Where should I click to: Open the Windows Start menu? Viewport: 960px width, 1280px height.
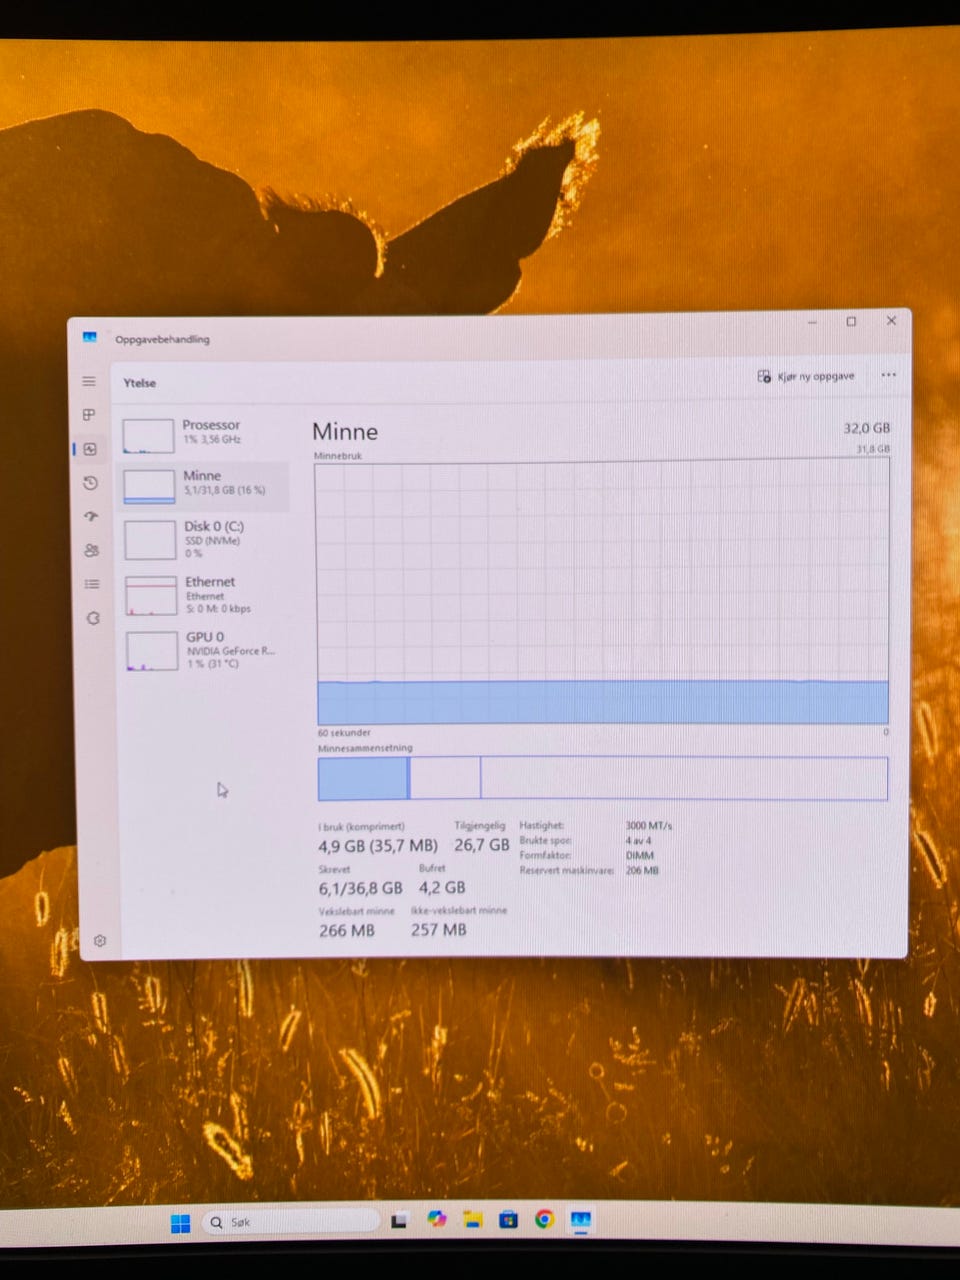(180, 1223)
